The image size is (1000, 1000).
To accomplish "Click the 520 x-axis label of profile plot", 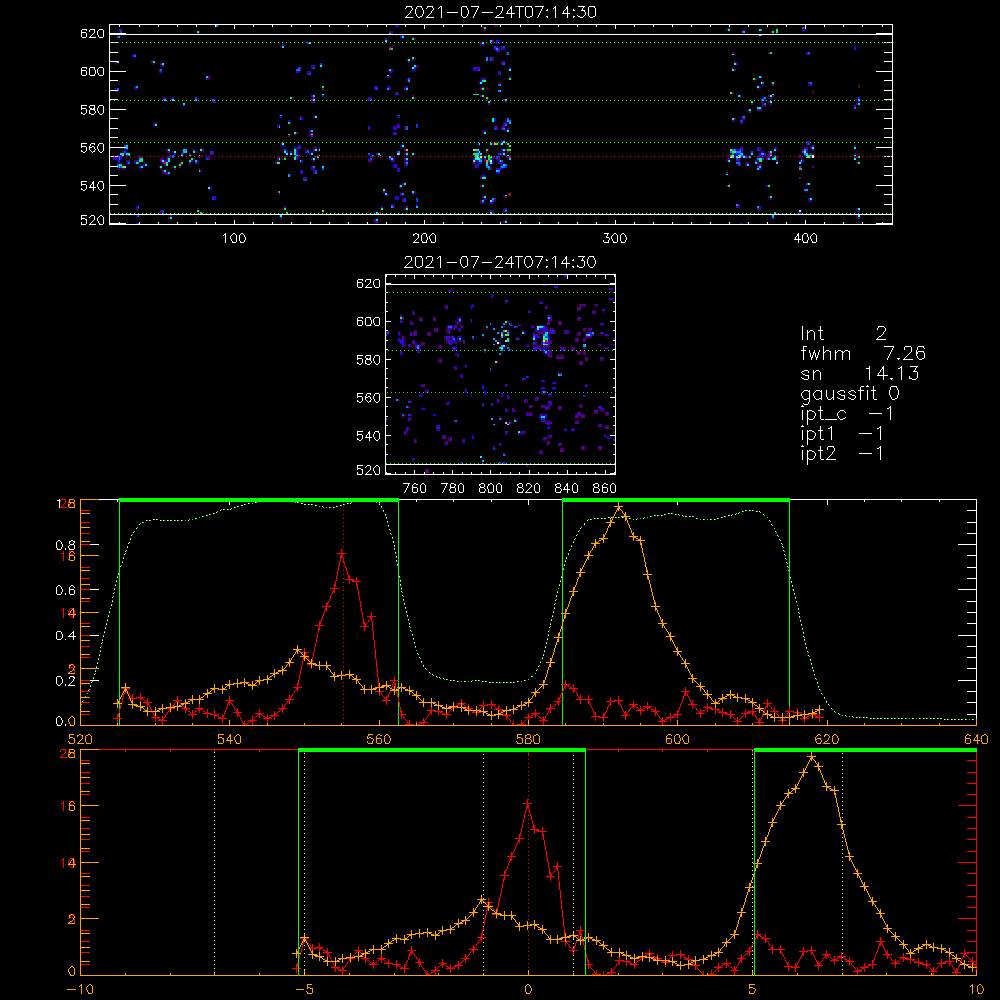I will click(x=80, y=739).
